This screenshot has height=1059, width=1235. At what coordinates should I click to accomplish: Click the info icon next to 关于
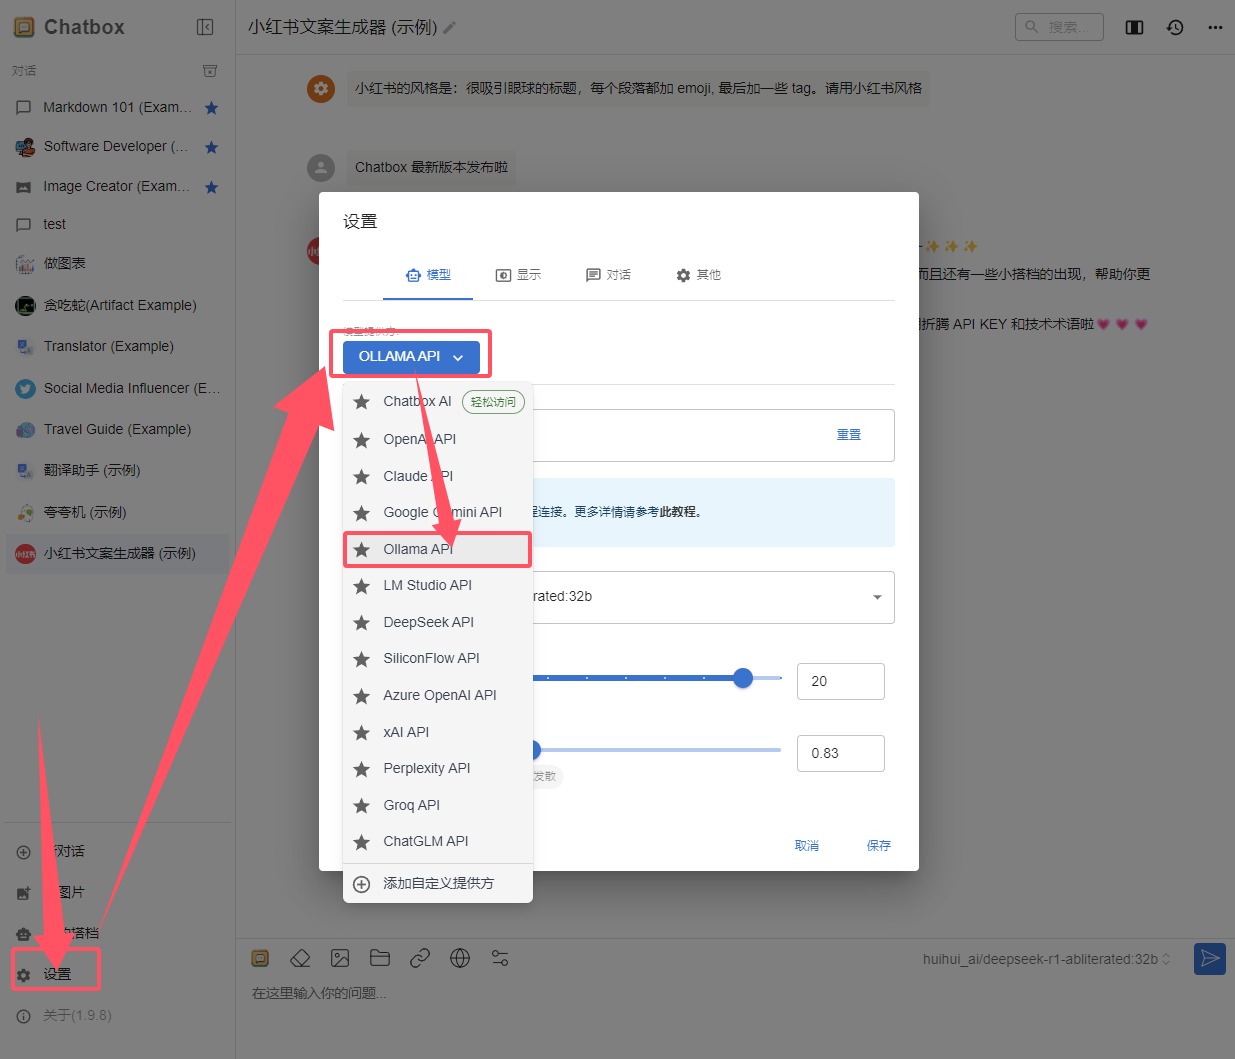point(24,1016)
